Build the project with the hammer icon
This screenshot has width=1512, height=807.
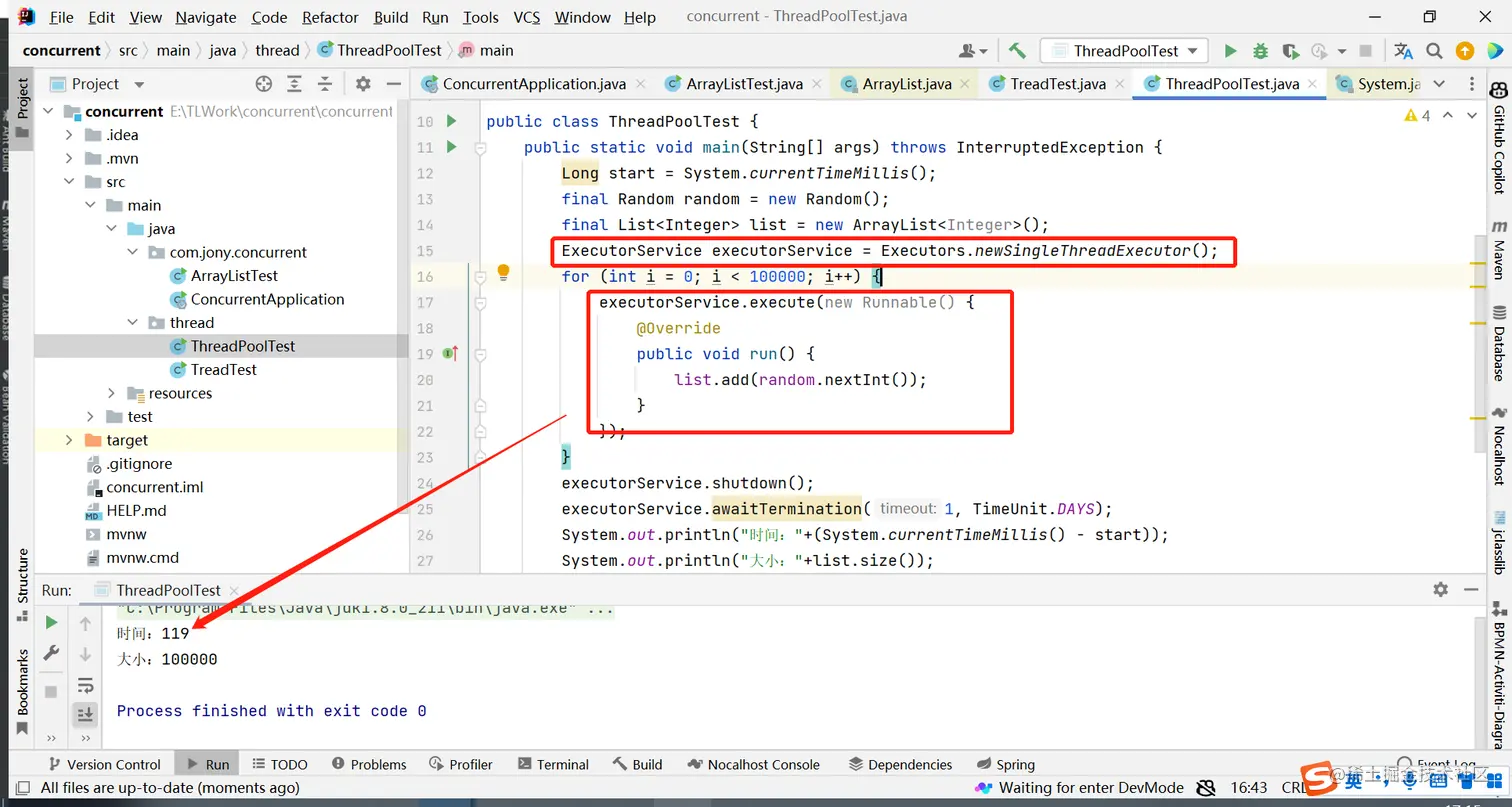(x=1017, y=51)
